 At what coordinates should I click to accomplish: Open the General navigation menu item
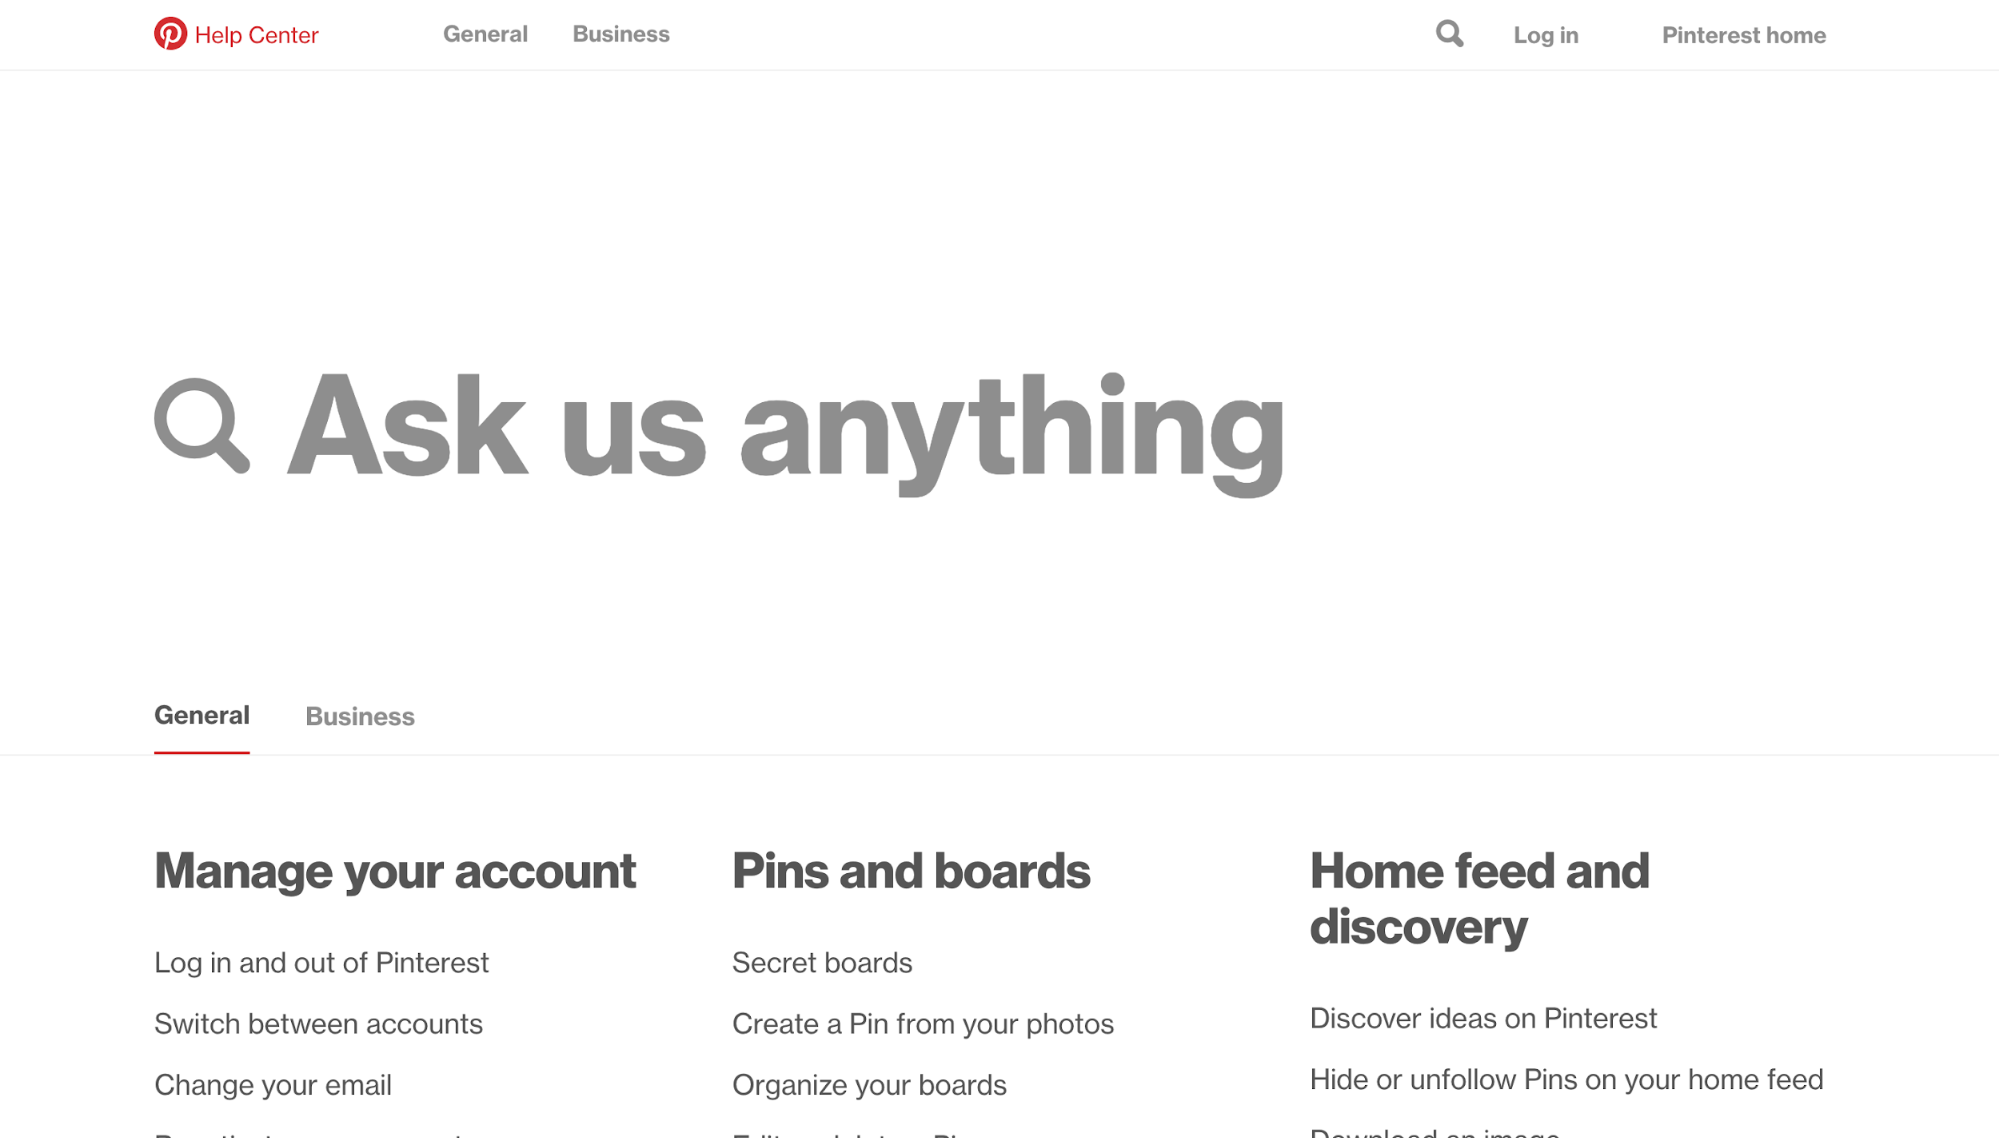pyautogui.click(x=485, y=34)
